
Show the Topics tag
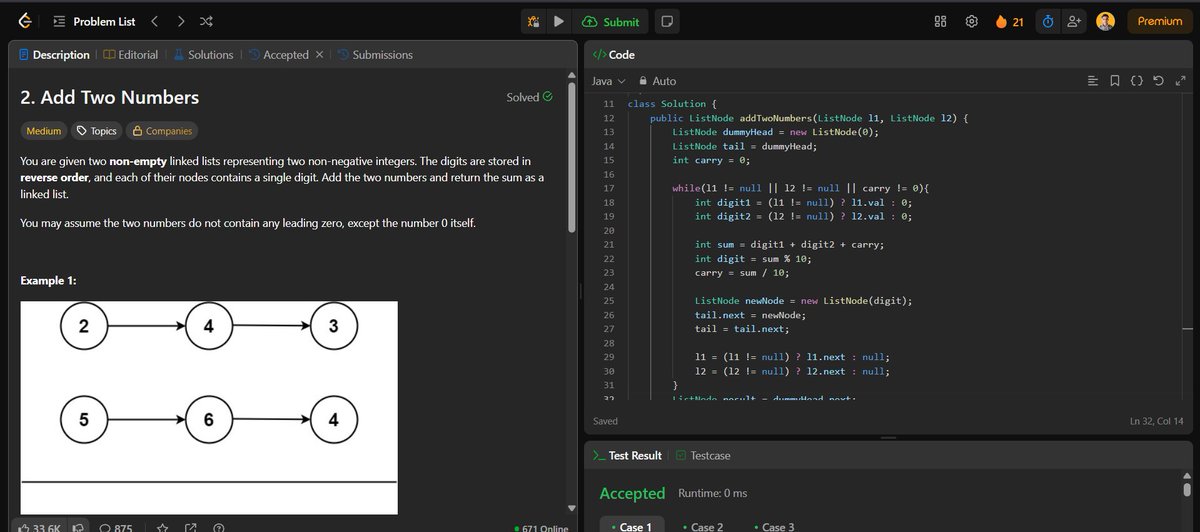pyautogui.click(x=96, y=131)
